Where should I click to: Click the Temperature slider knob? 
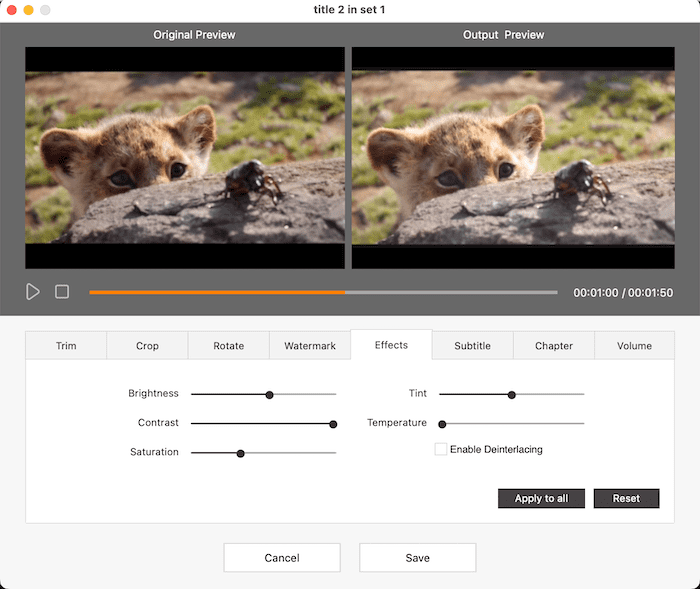coord(442,424)
